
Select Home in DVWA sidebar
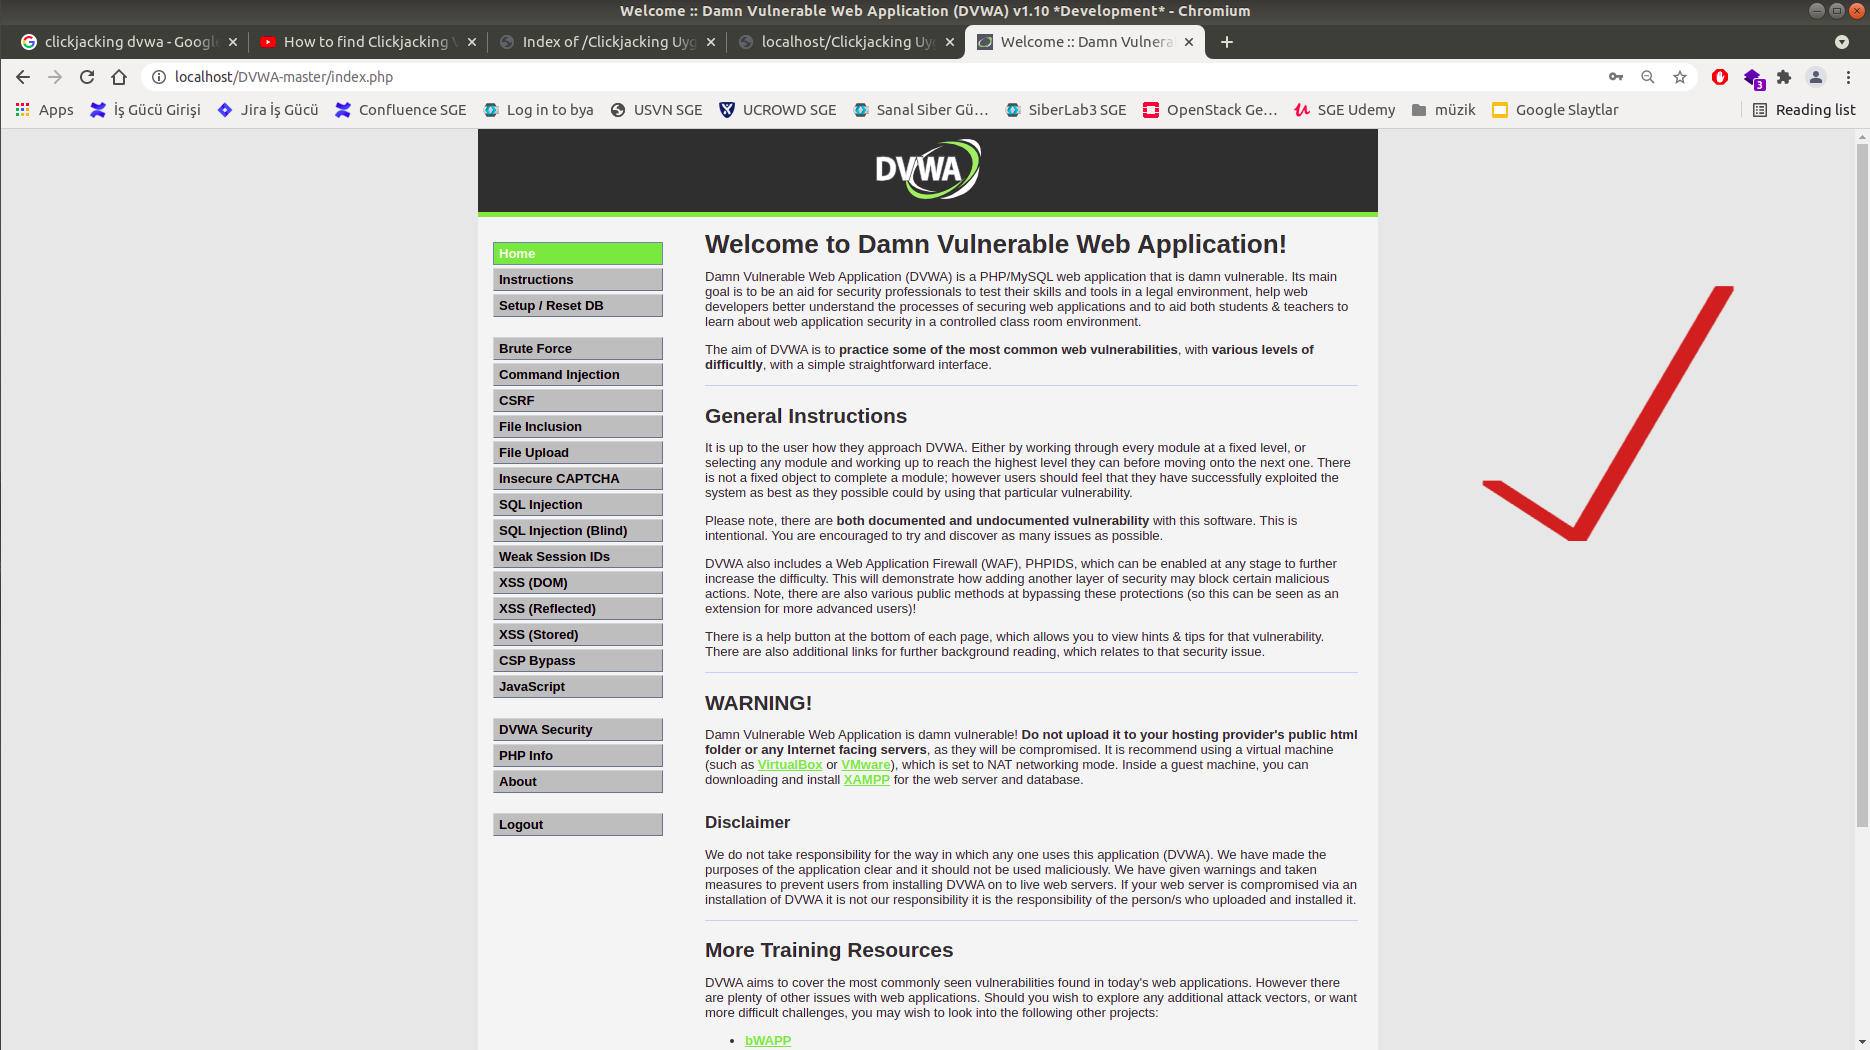click(578, 254)
